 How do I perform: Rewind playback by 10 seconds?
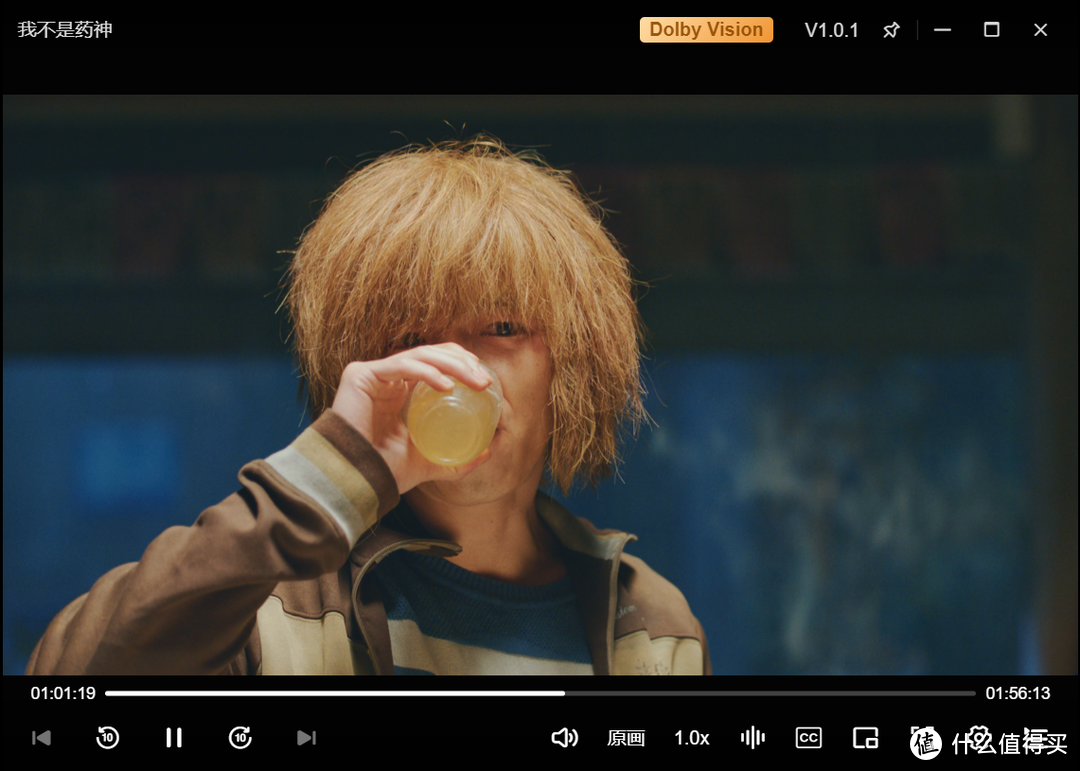(107, 738)
